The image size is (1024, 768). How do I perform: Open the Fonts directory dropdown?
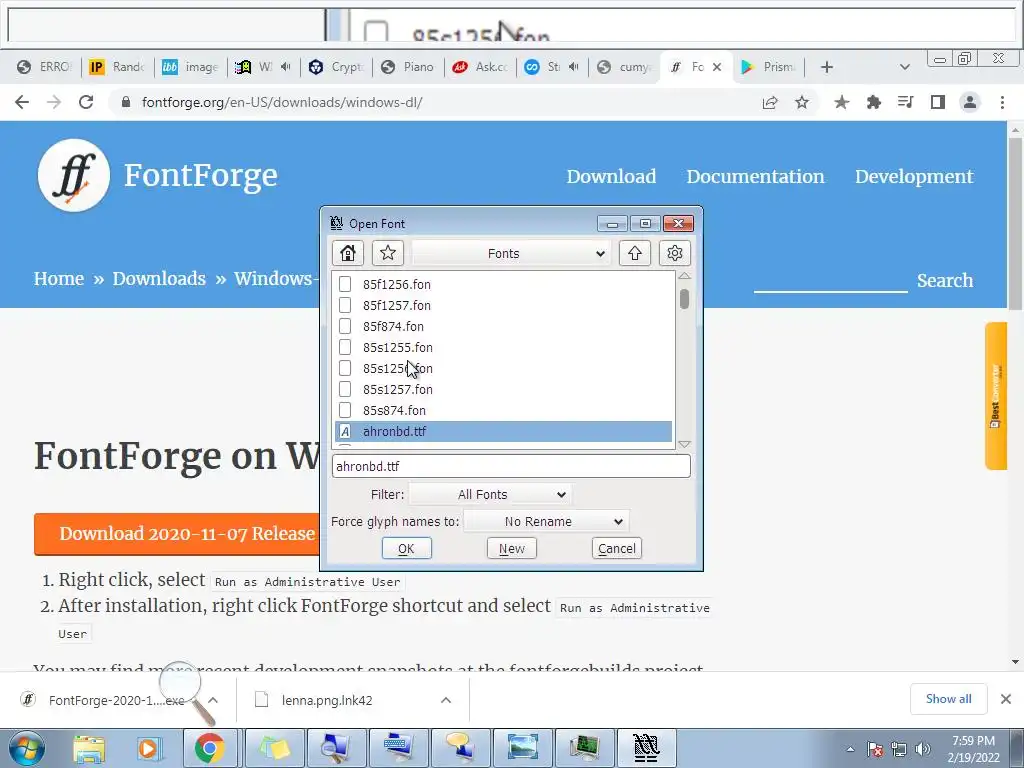(511, 253)
